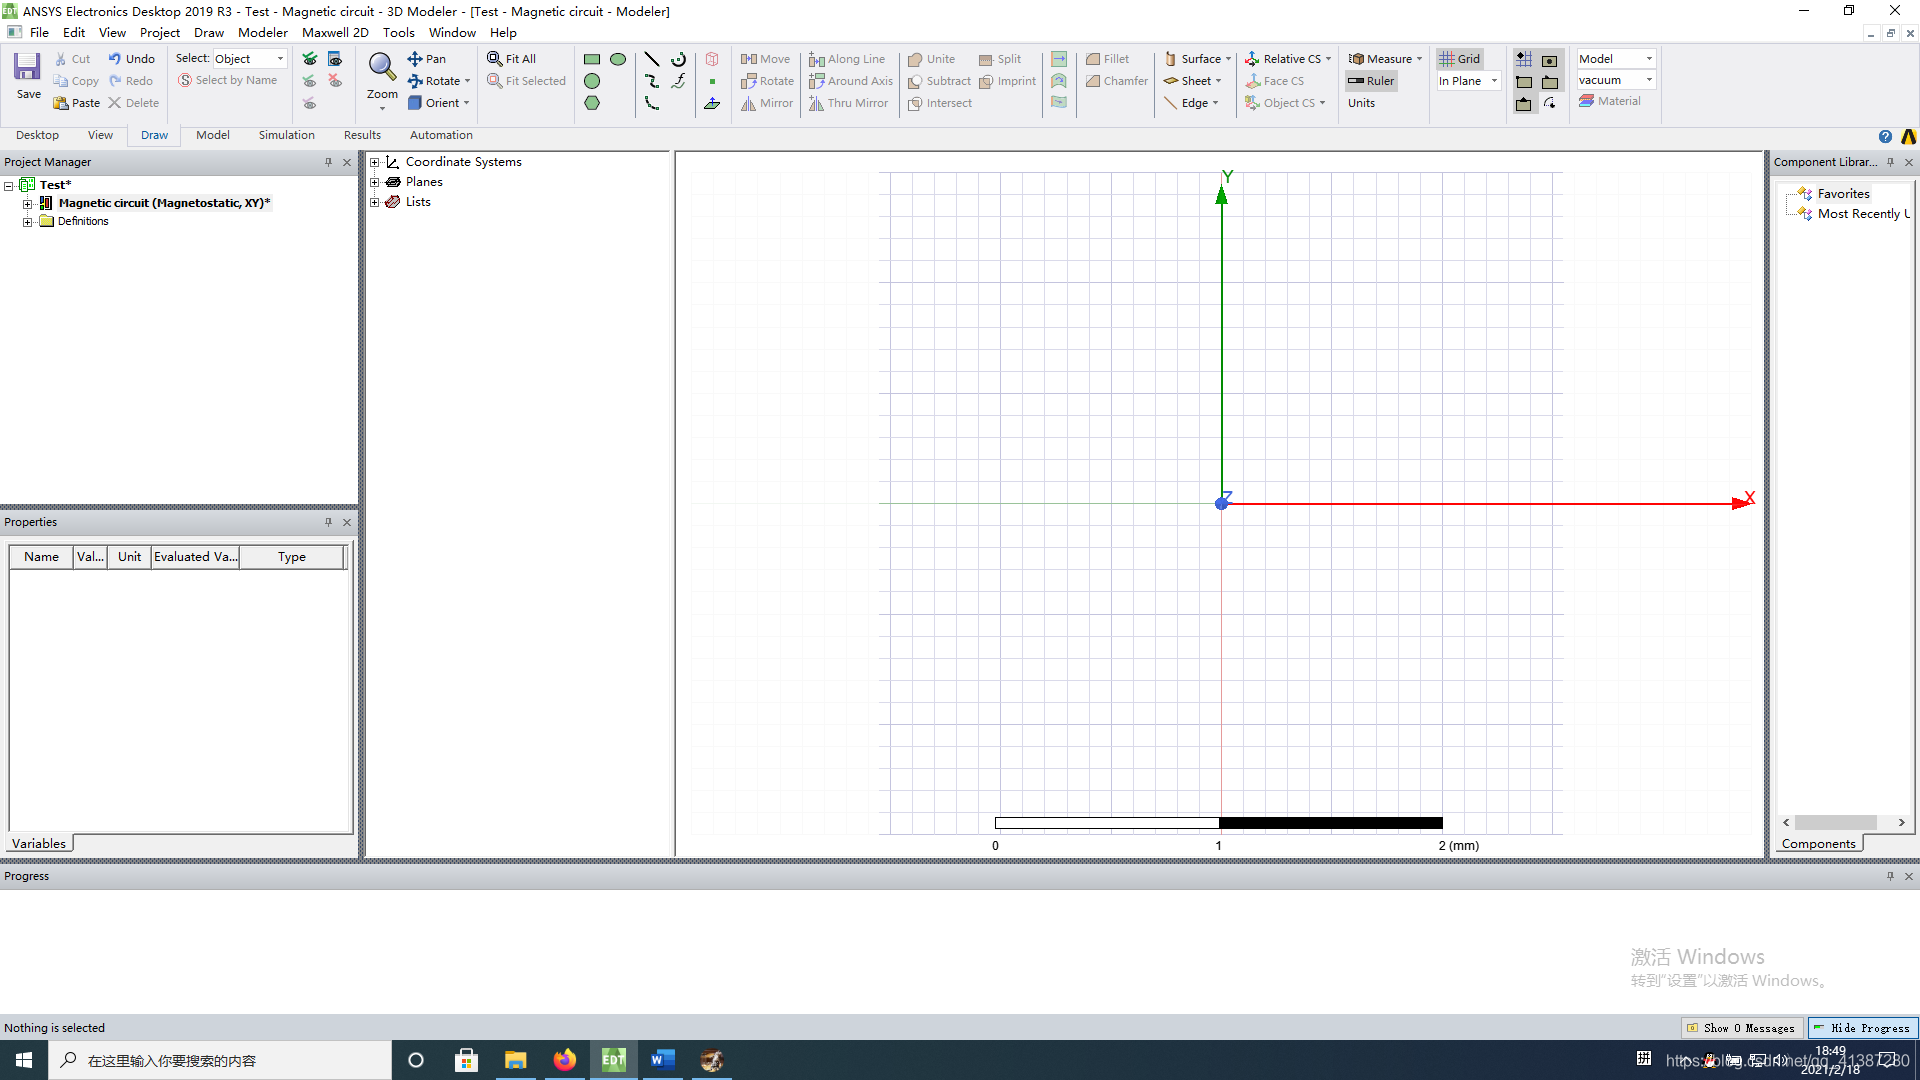This screenshot has height=1080, width=1920.
Task: Open the vacuum material dropdown
Action: pyautogui.click(x=1616, y=80)
